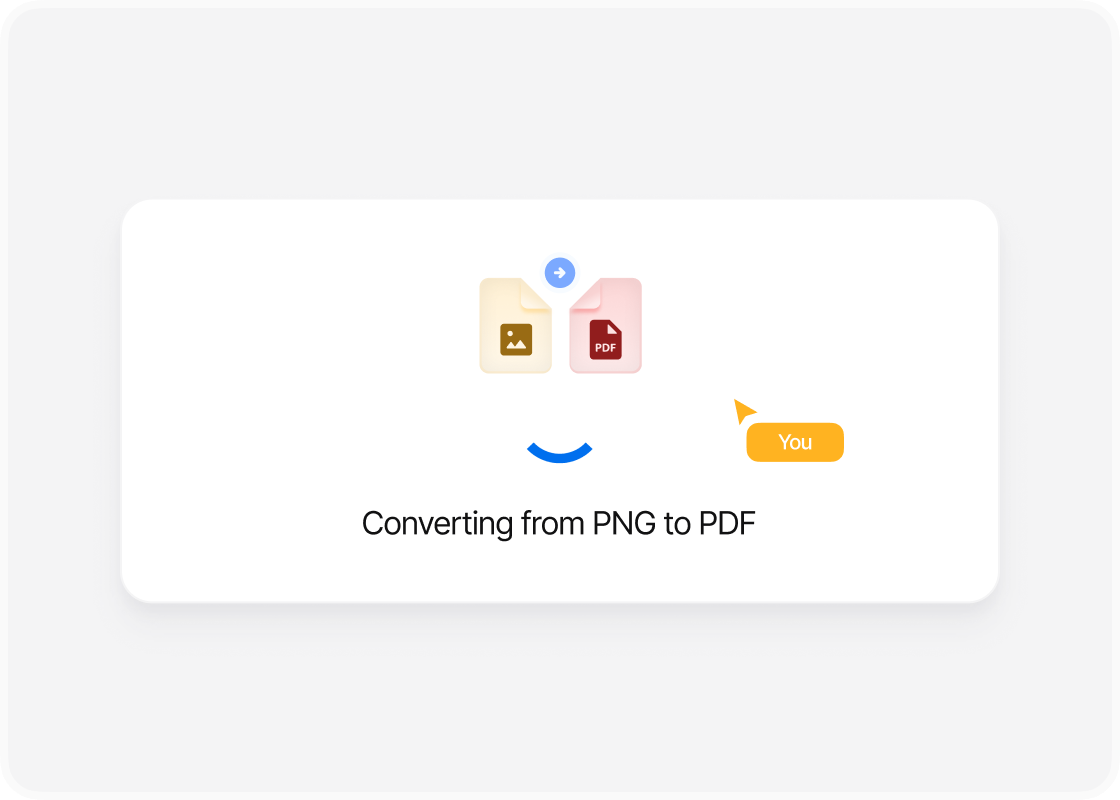
Task: Click the brown picture glyph
Action: pos(516,340)
